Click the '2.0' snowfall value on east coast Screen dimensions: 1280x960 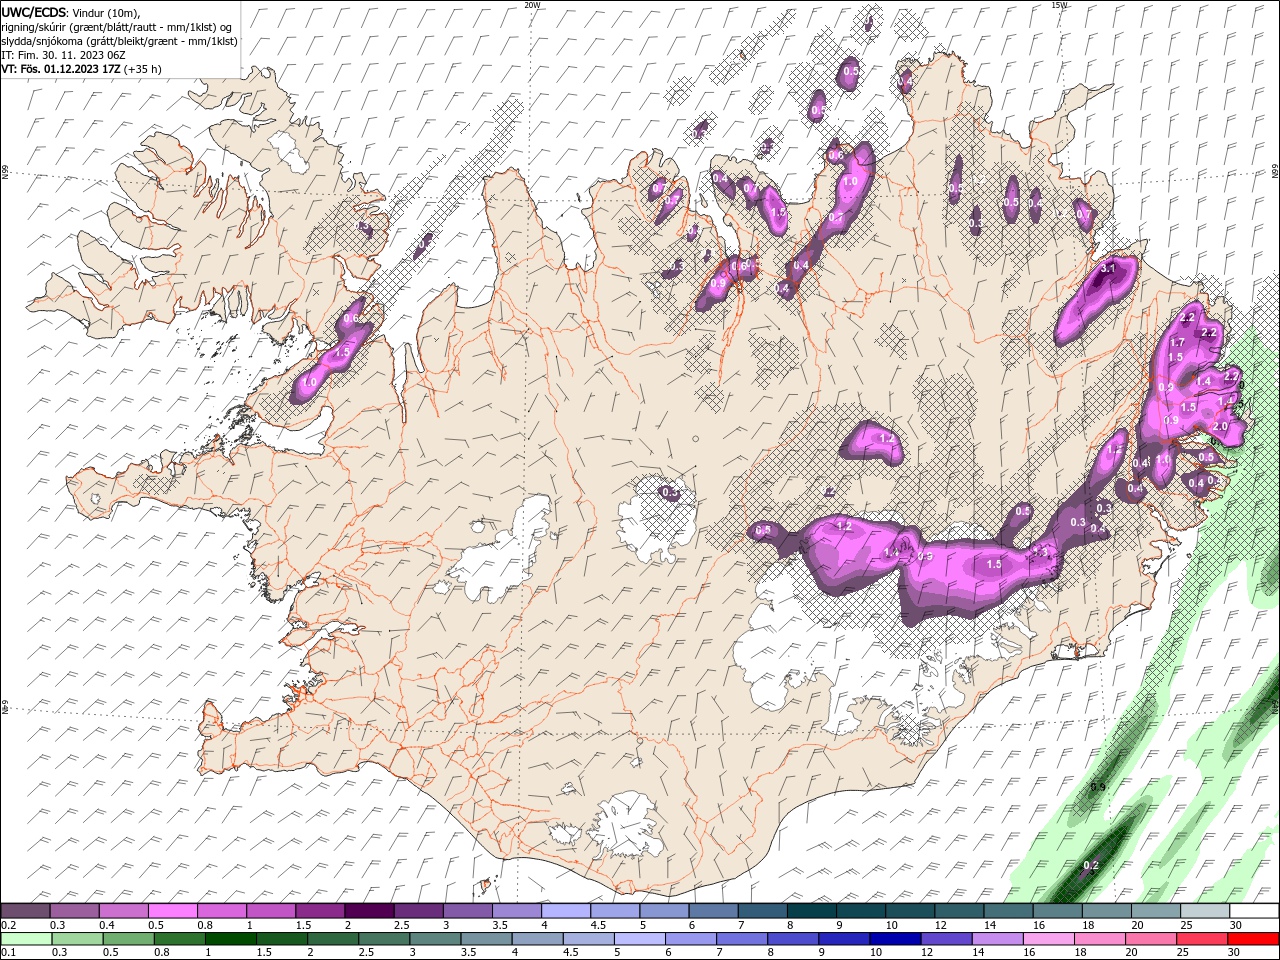click(x=1220, y=426)
